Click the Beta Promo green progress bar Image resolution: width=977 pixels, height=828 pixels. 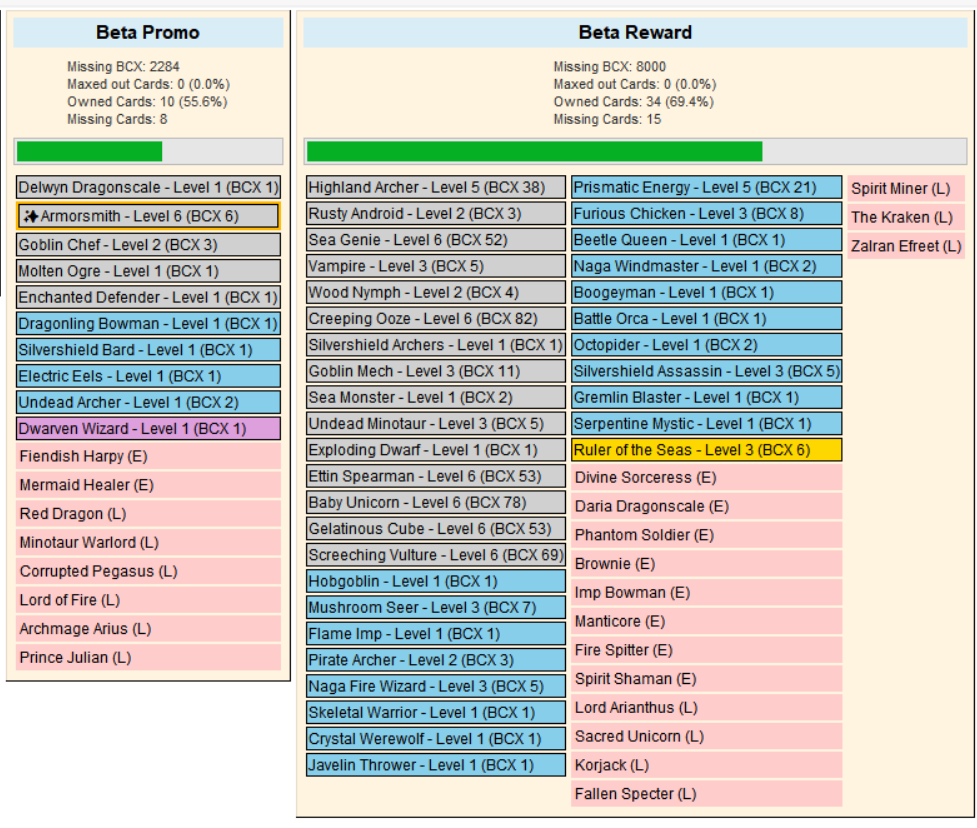pyautogui.click(x=148, y=151)
